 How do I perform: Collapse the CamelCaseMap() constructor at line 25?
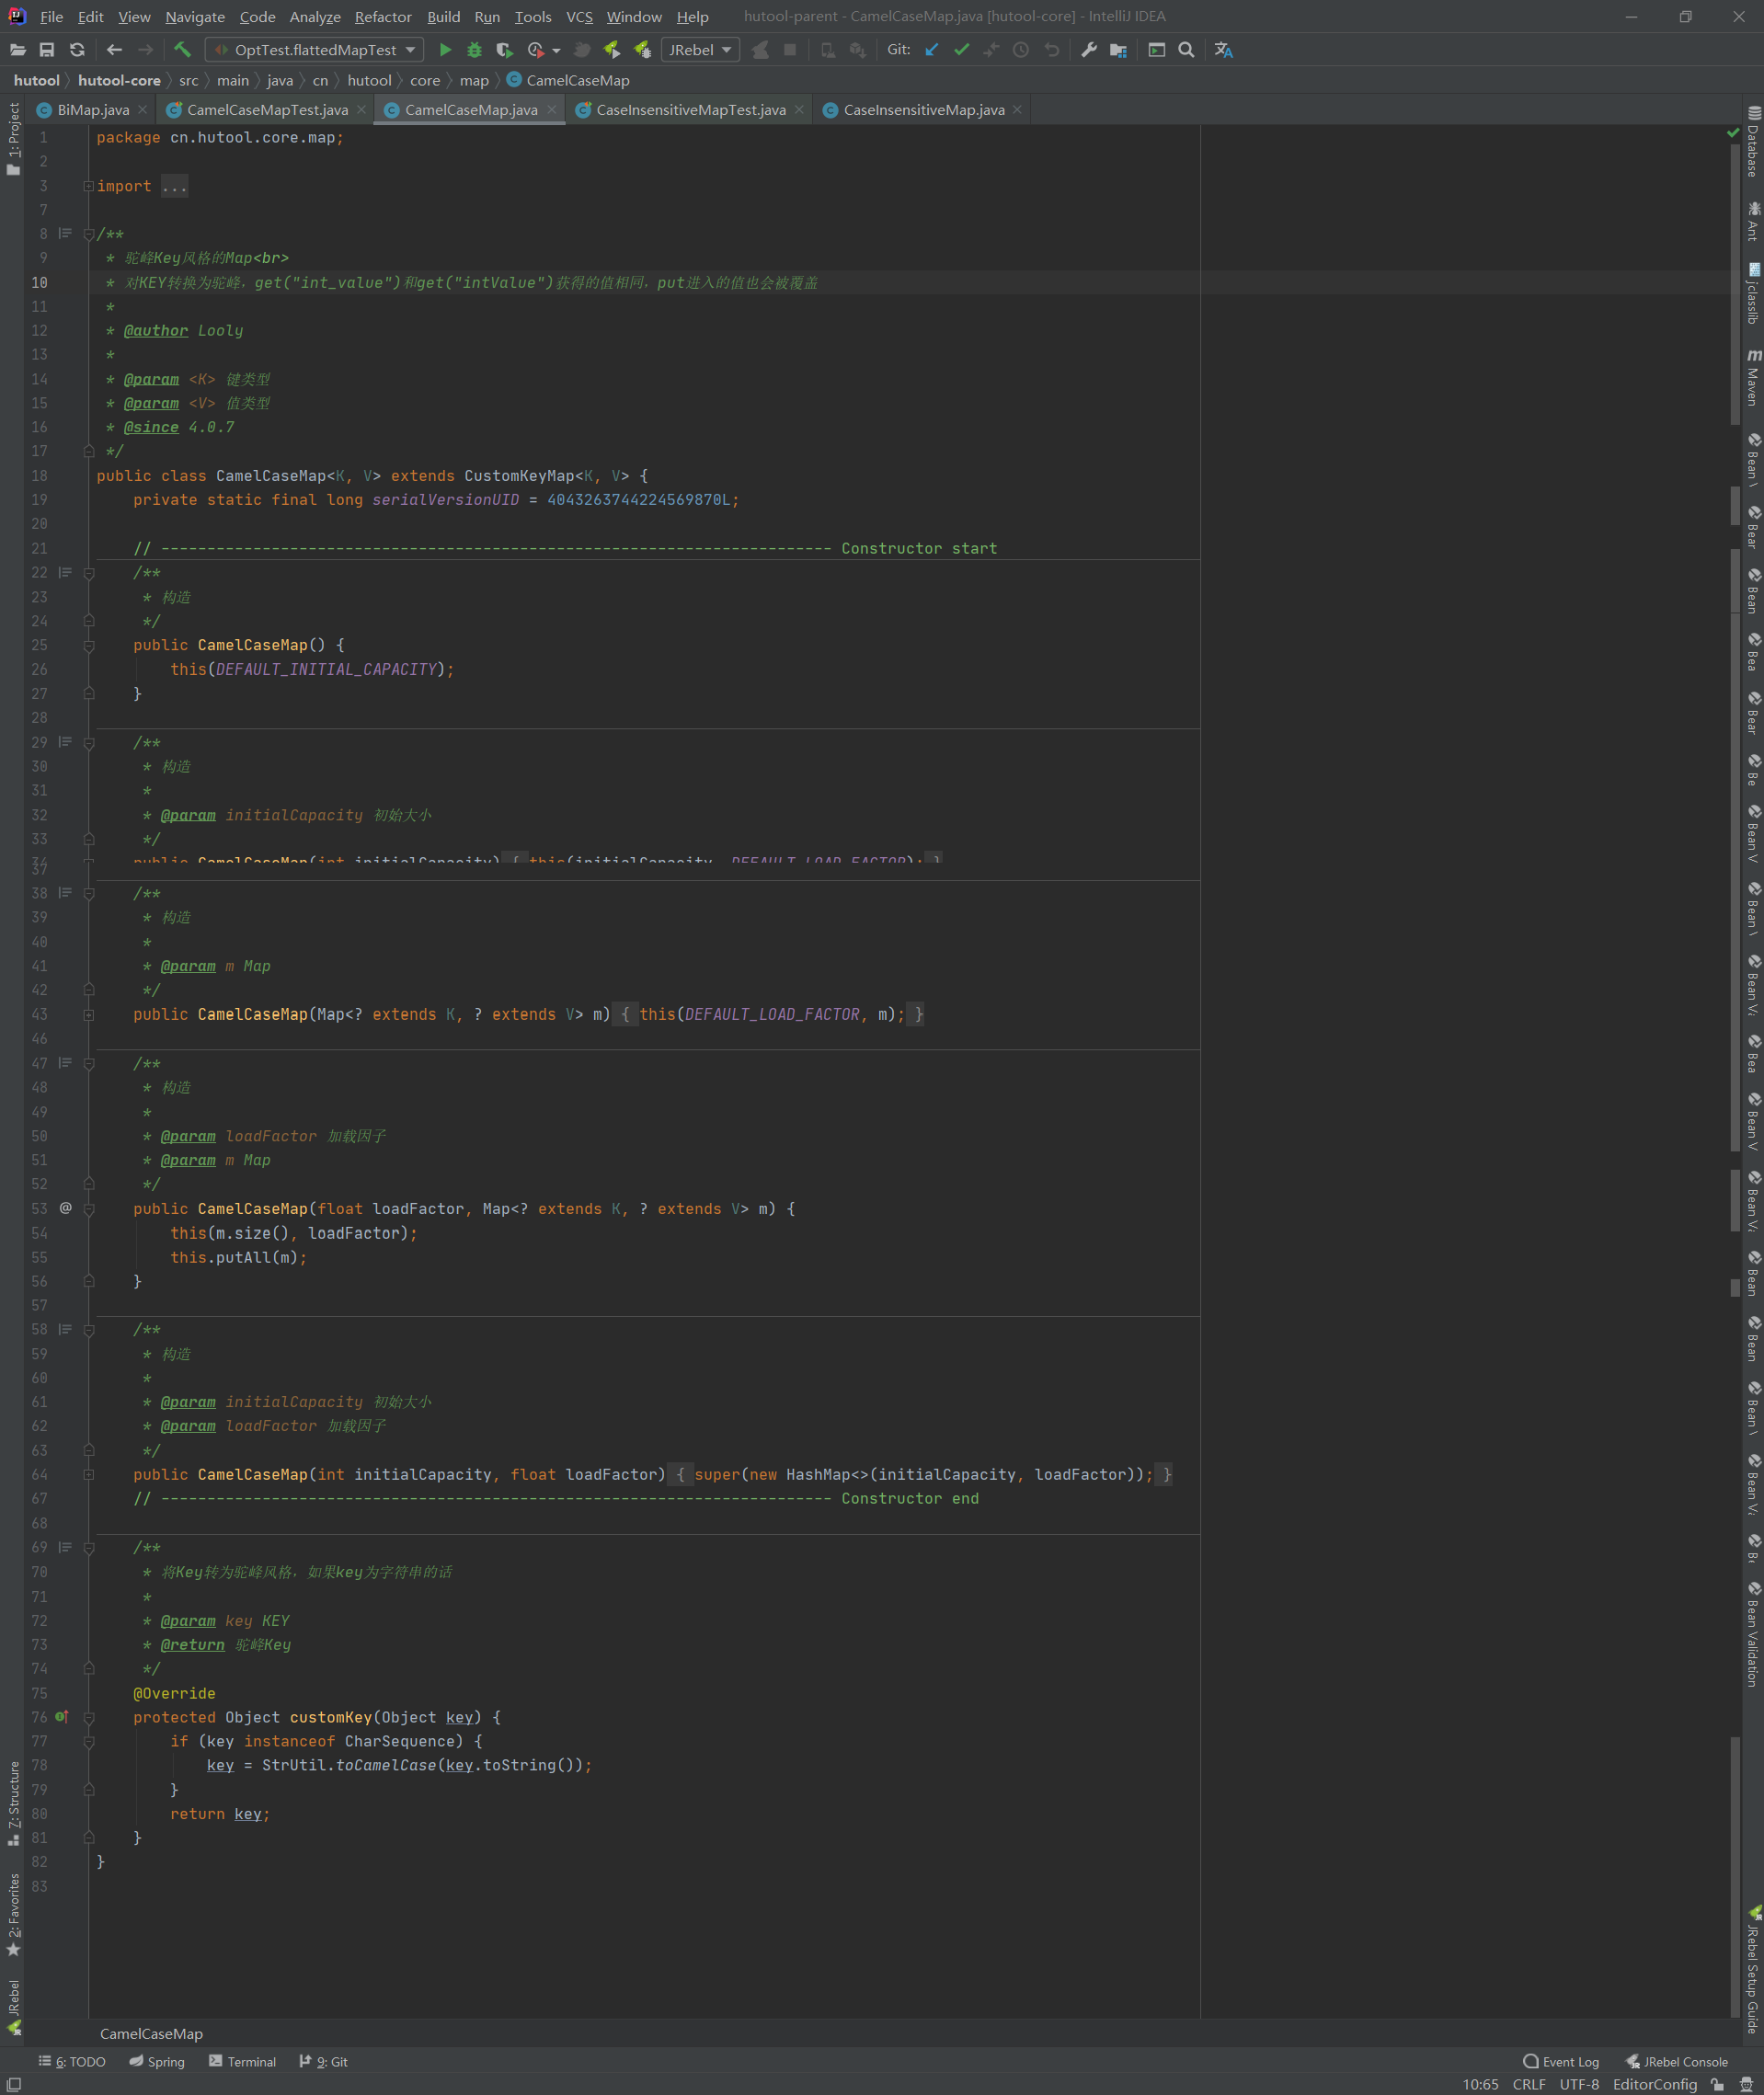(x=89, y=646)
